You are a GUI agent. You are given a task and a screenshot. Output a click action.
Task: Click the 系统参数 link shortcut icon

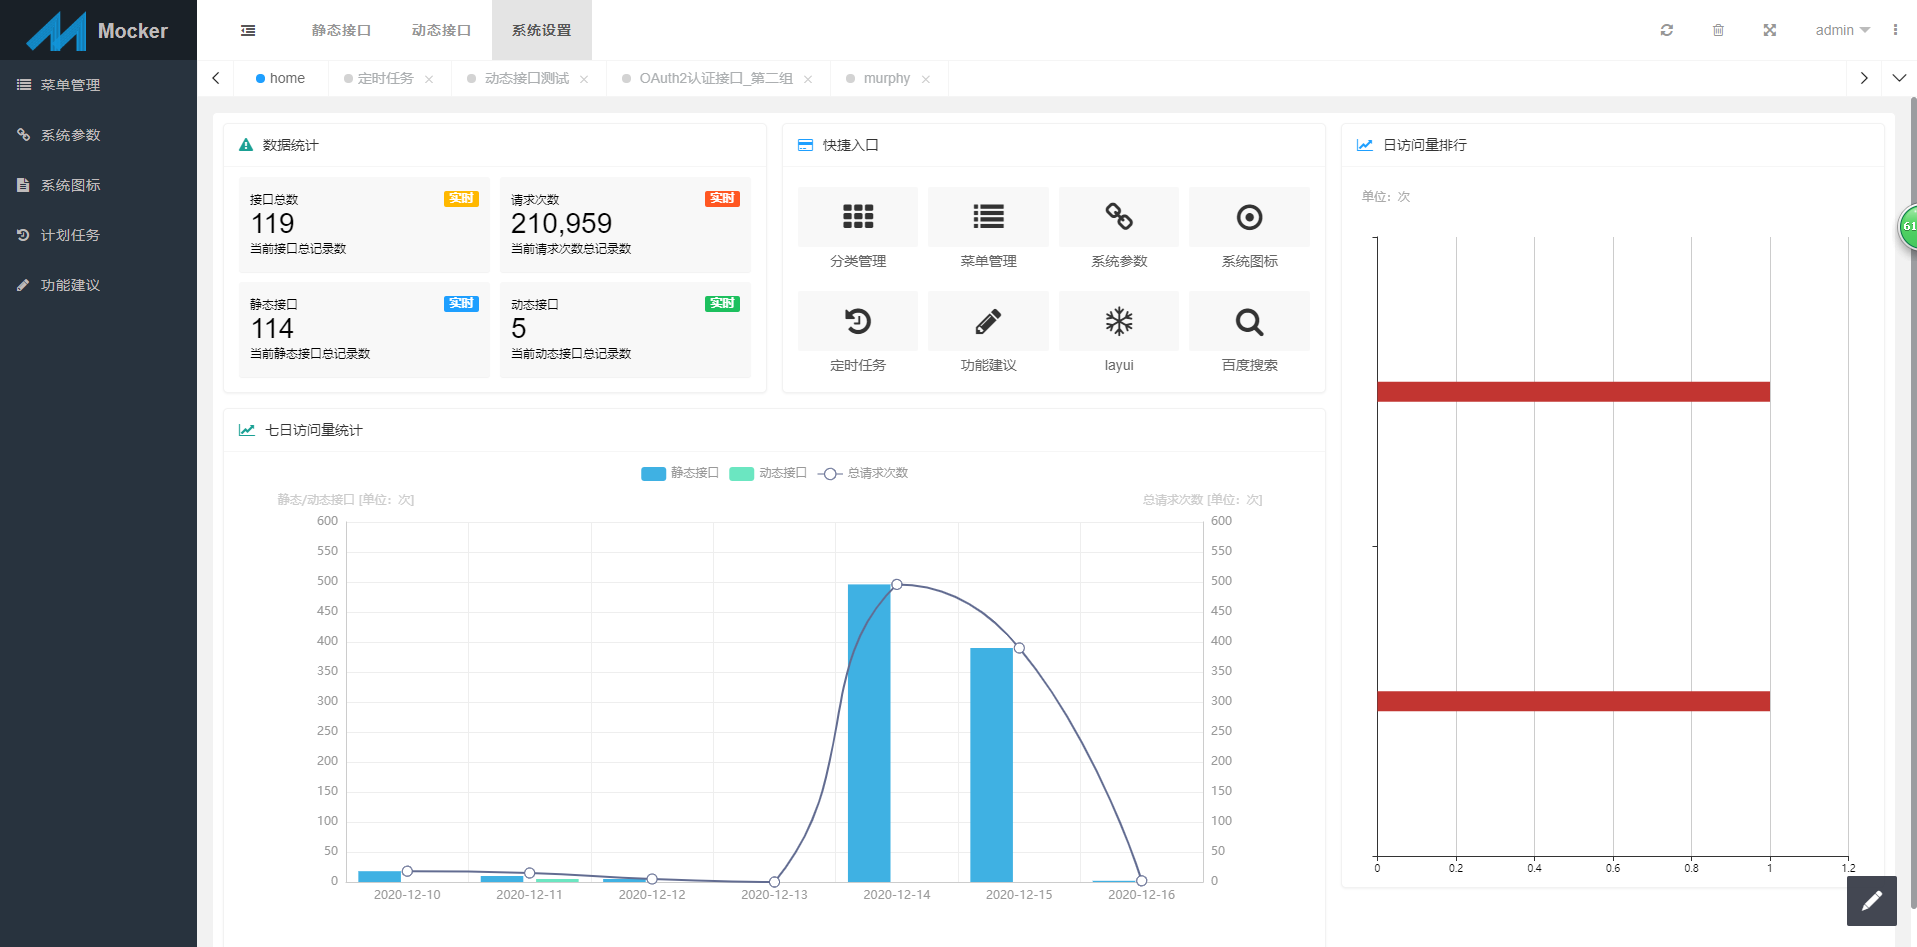click(x=1118, y=217)
